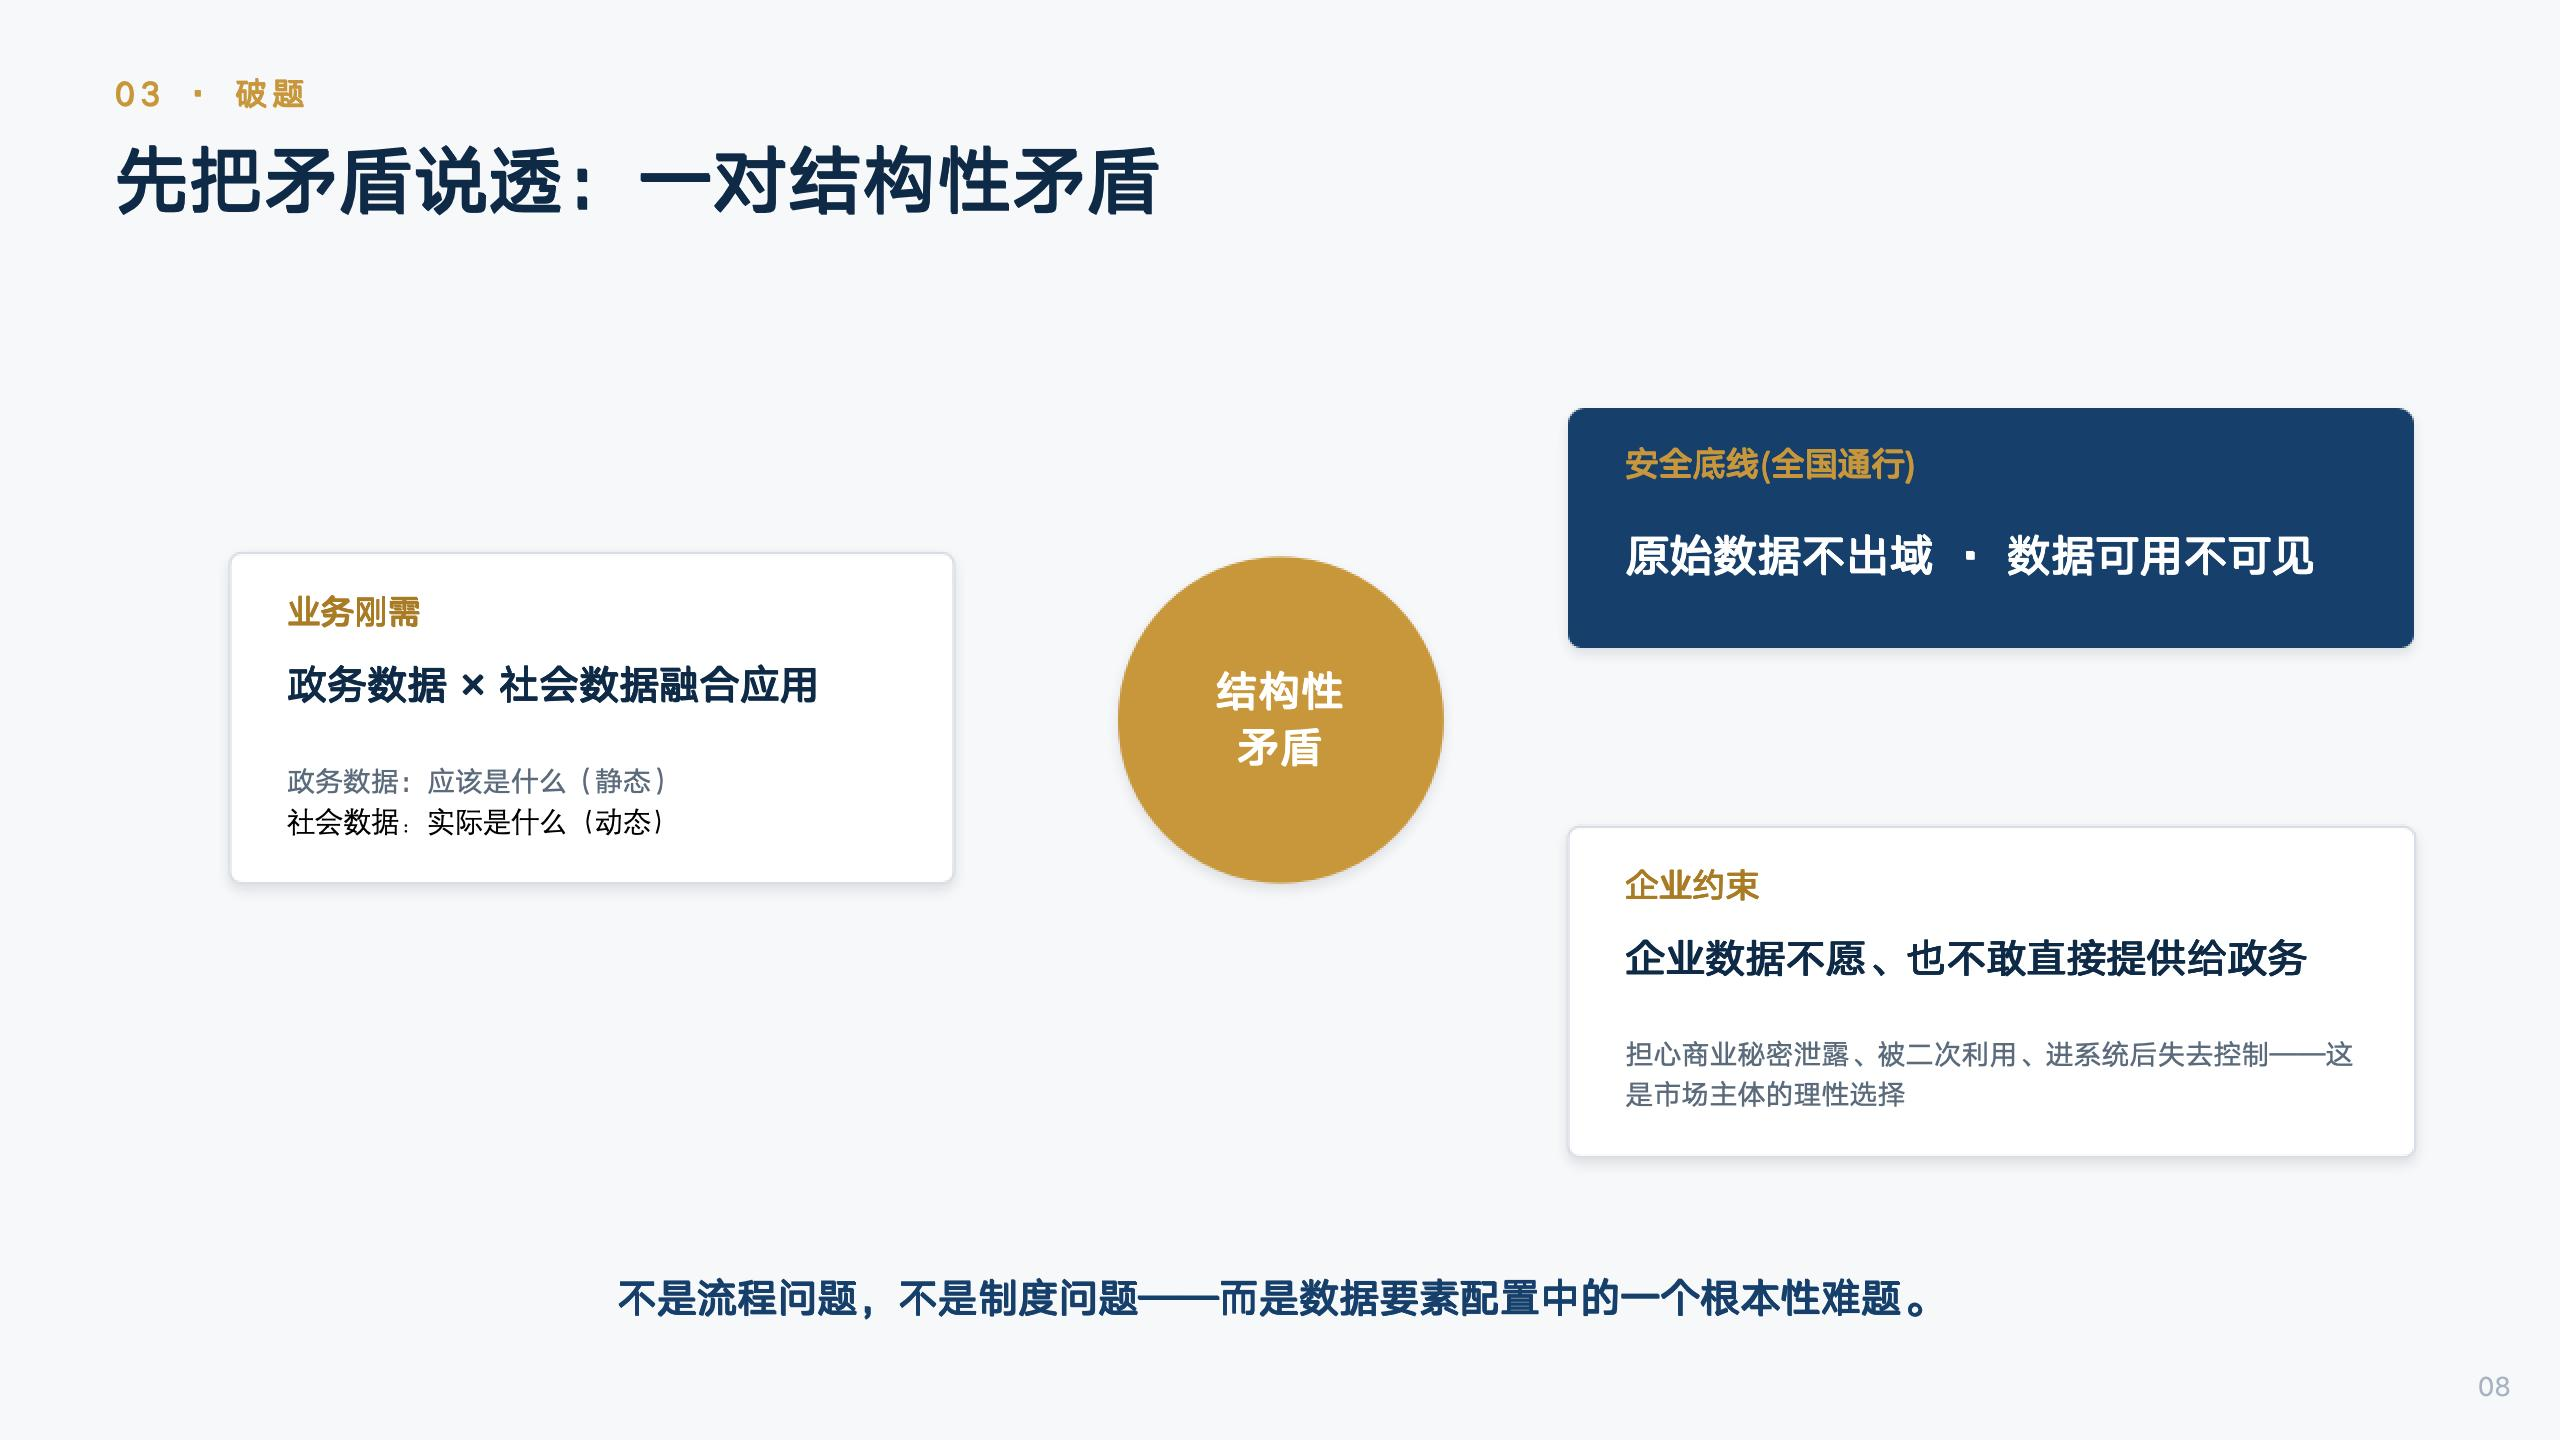Click the heading "安全底线(全国通行)"
2560x1440 pixels.
(1770, 464)
